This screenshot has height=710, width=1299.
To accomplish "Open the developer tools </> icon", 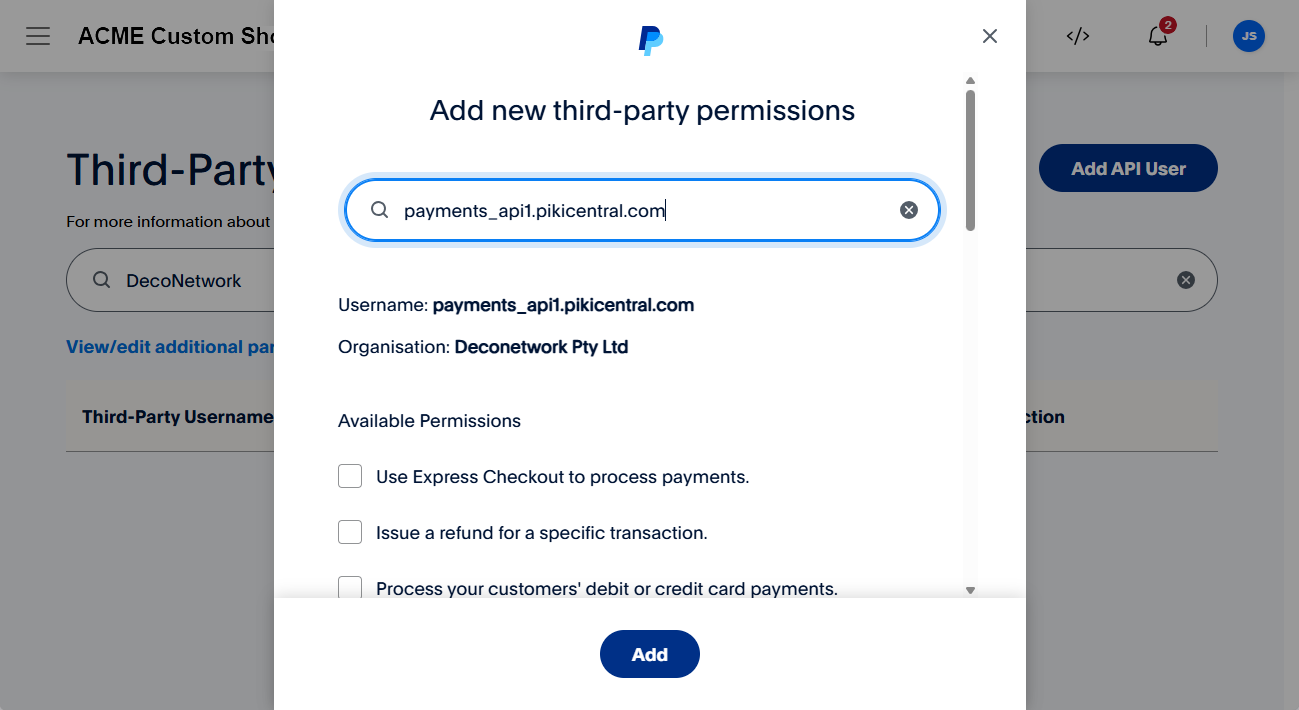I will (1077, 36).
